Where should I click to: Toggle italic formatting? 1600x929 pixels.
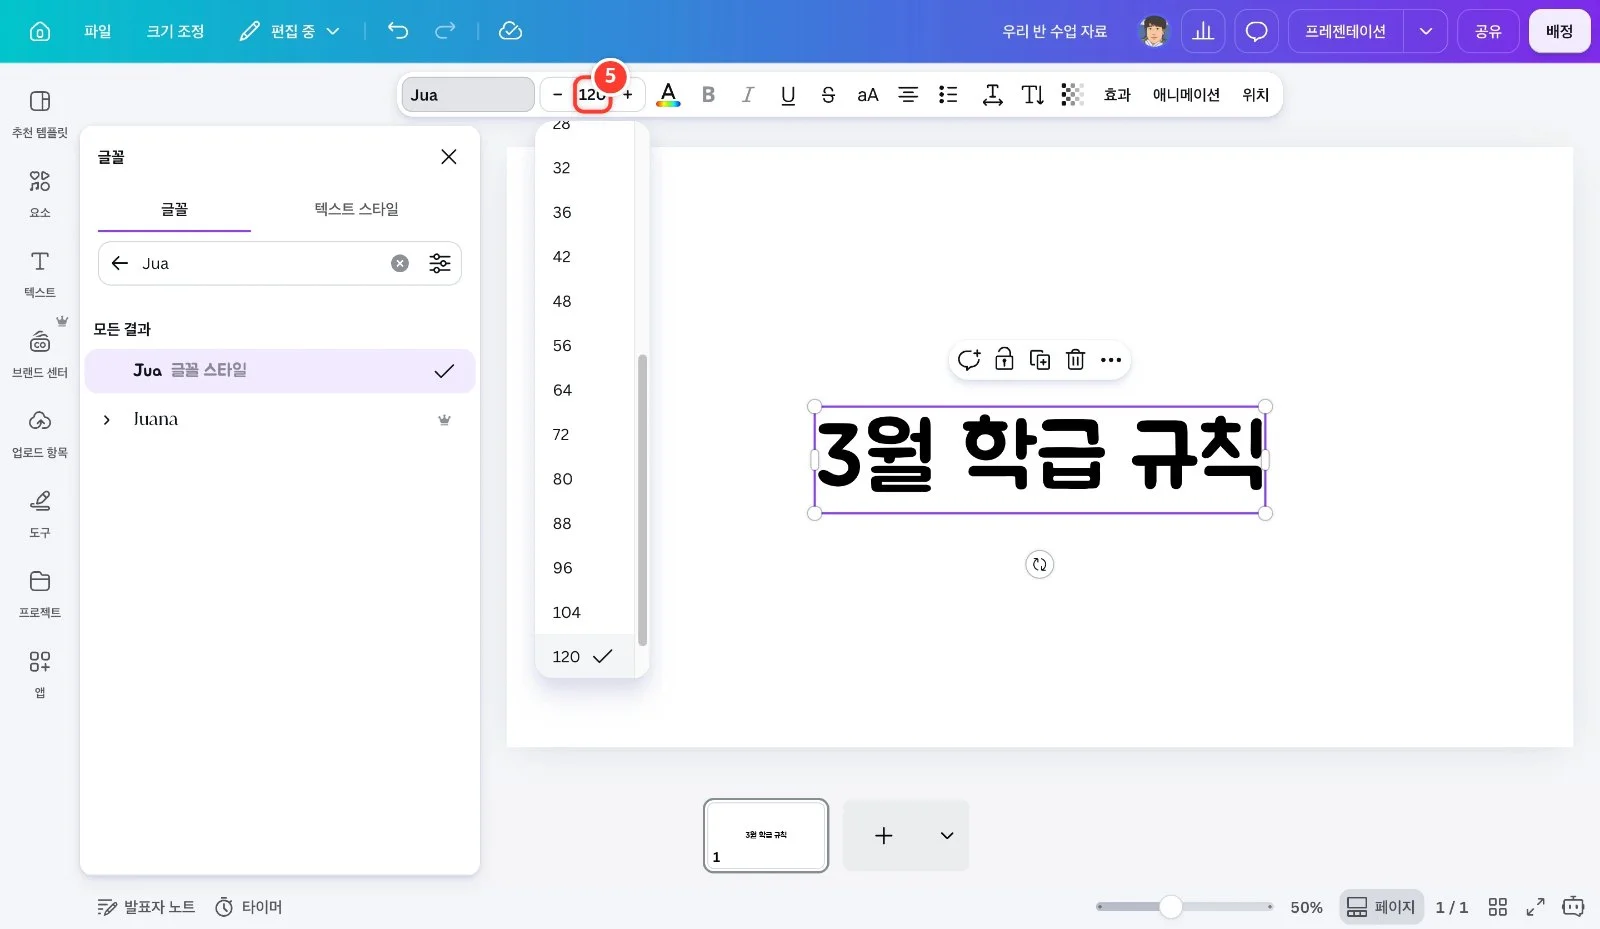(748, 95)
